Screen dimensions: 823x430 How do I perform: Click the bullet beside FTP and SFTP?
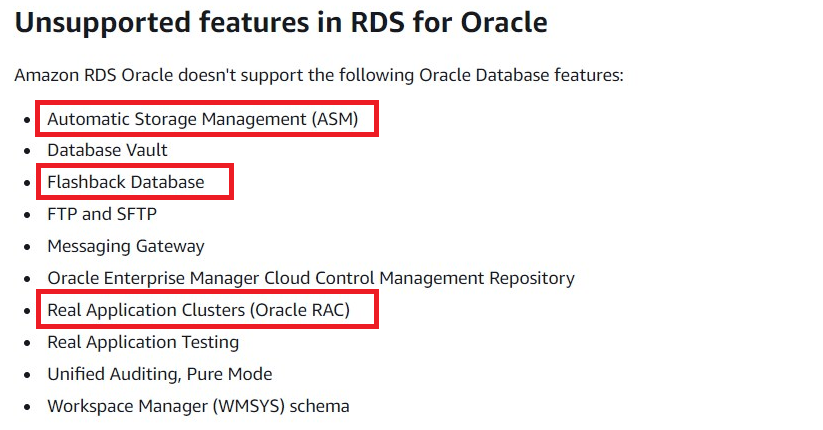click(28, 215)
